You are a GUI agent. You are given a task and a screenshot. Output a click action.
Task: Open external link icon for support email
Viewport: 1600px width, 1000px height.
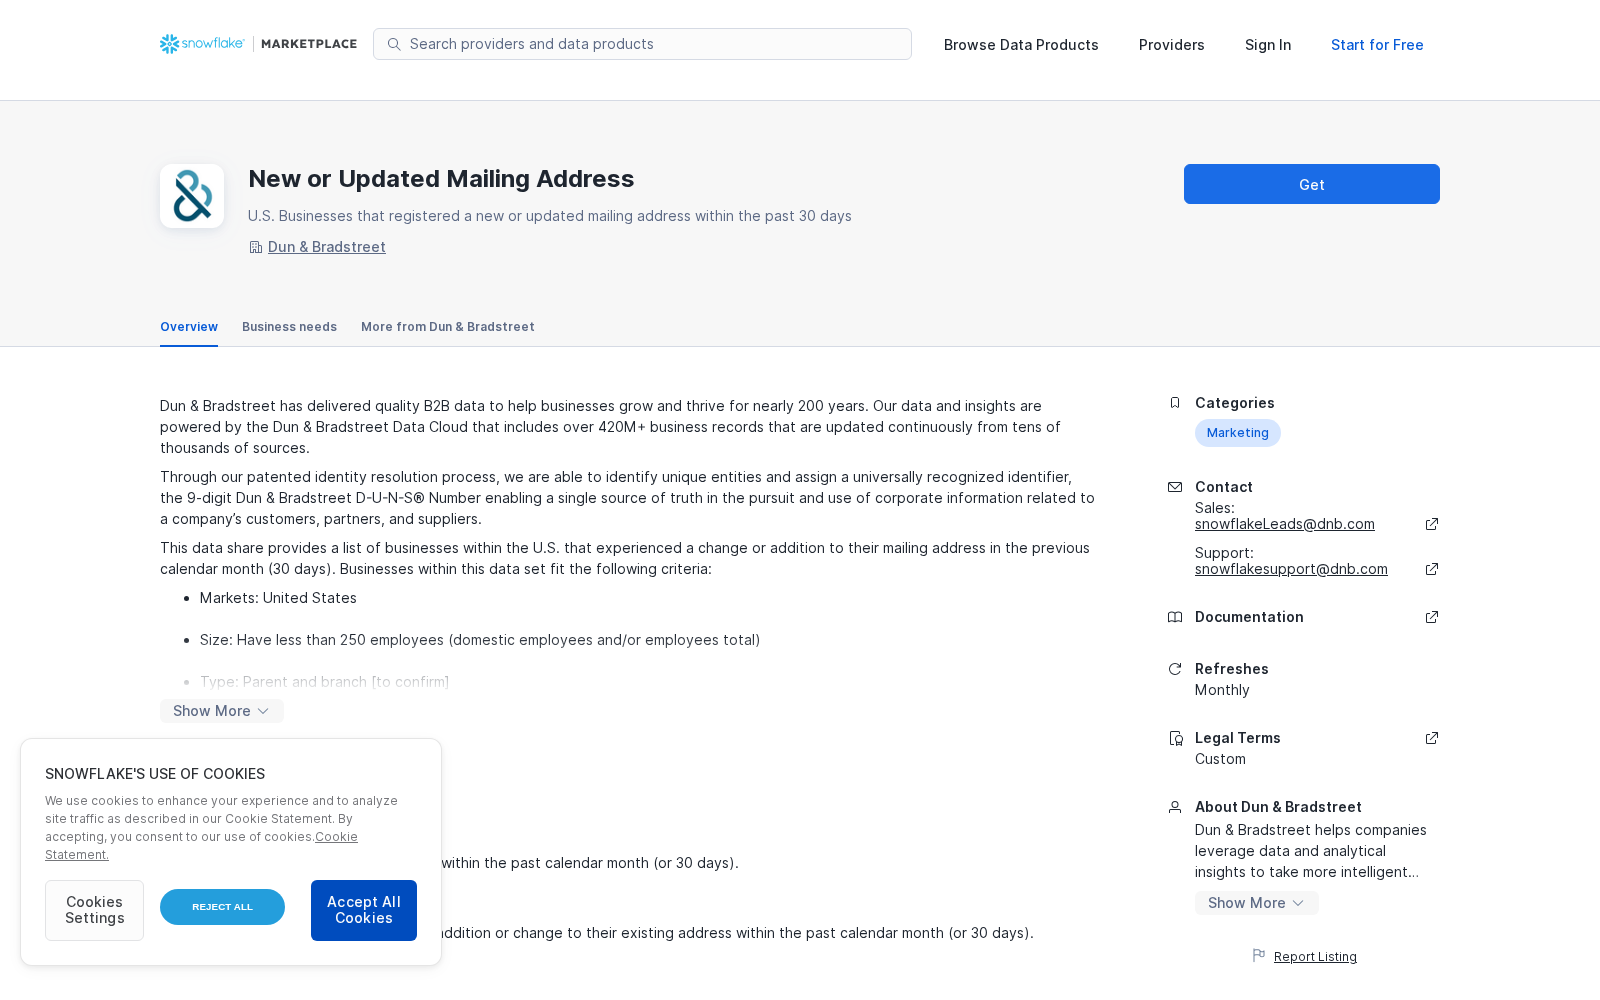click(x=1432, y=569)
